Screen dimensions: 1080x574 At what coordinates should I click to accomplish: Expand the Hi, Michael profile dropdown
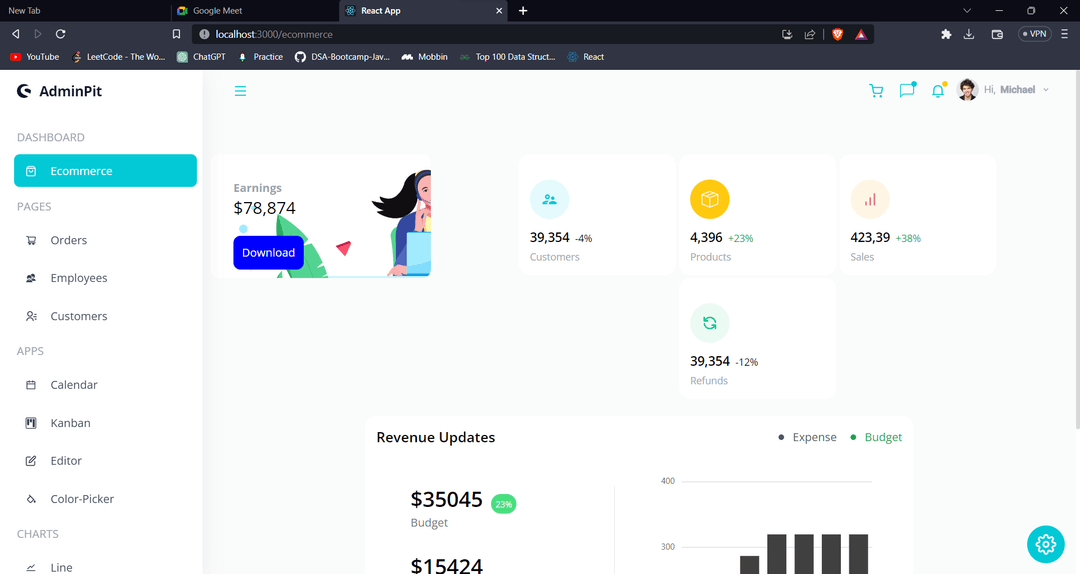pos(1006,90)
